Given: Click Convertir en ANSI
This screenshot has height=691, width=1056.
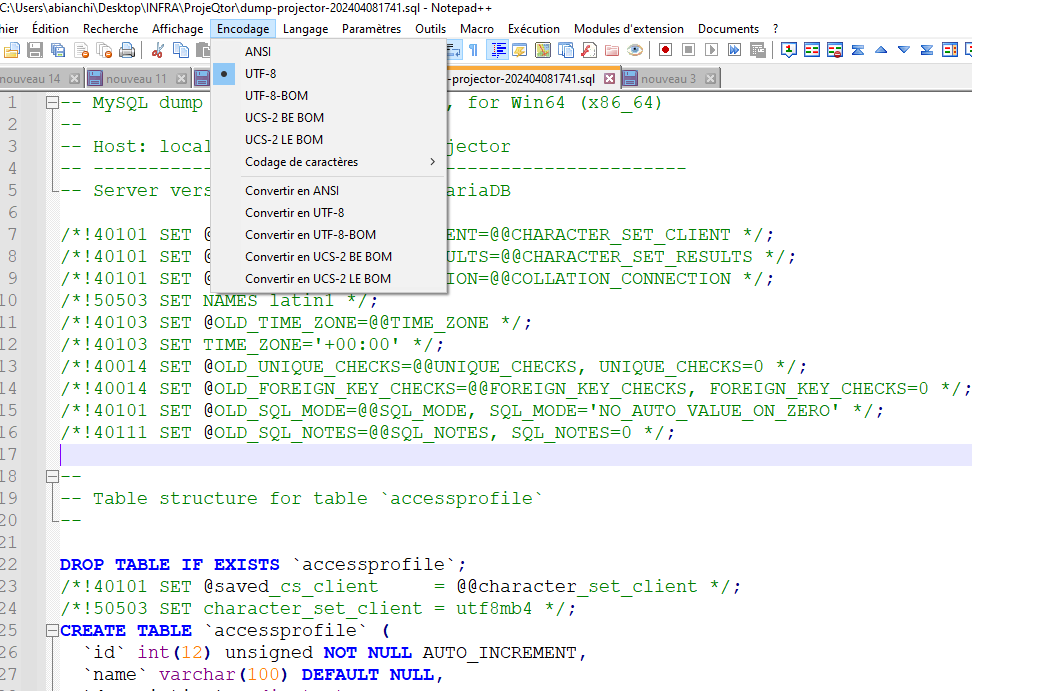Looking at the screenshot, I should tap(292, 191).
